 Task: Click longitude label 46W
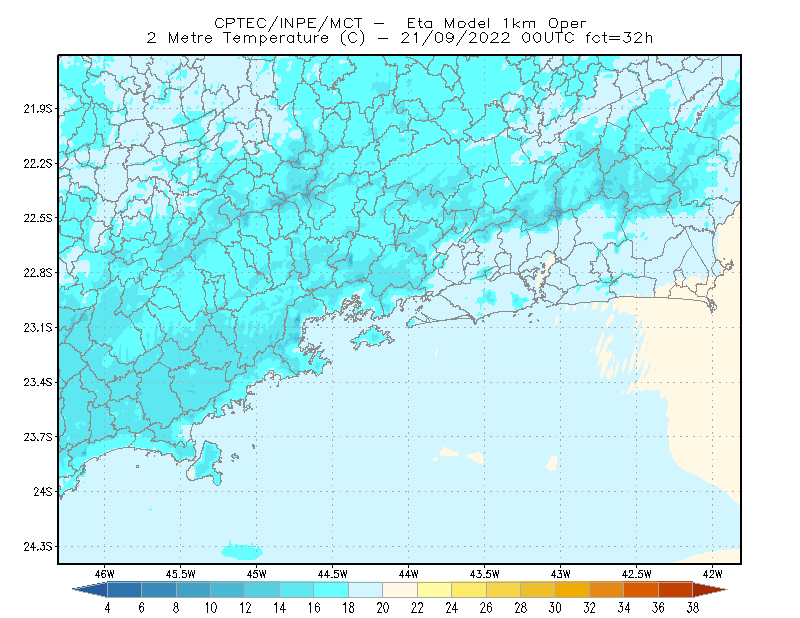coord(105,574)
